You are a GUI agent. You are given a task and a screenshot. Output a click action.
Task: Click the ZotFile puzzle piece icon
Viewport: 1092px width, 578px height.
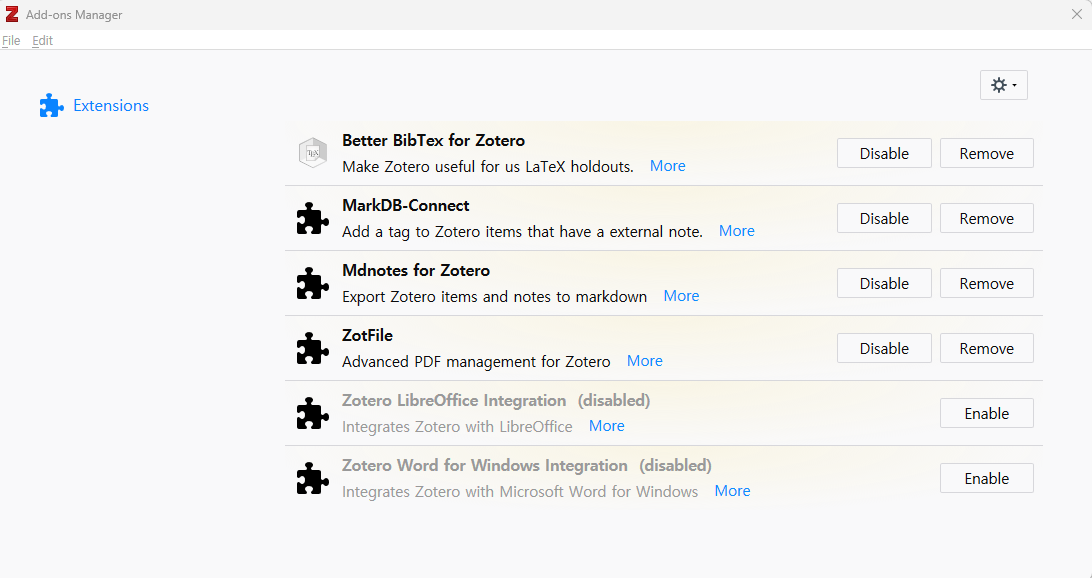313,348
